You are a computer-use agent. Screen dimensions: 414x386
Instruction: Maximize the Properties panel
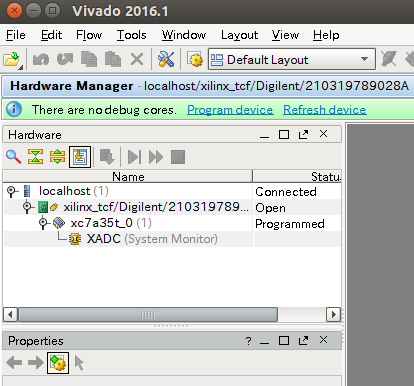284,341
